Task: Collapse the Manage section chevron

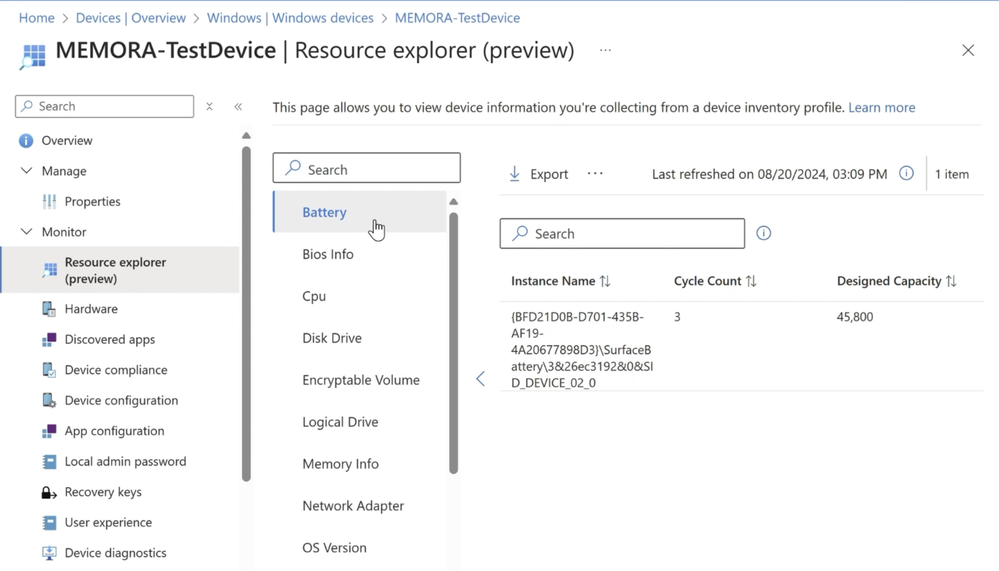Action: (x=26, y=171)
